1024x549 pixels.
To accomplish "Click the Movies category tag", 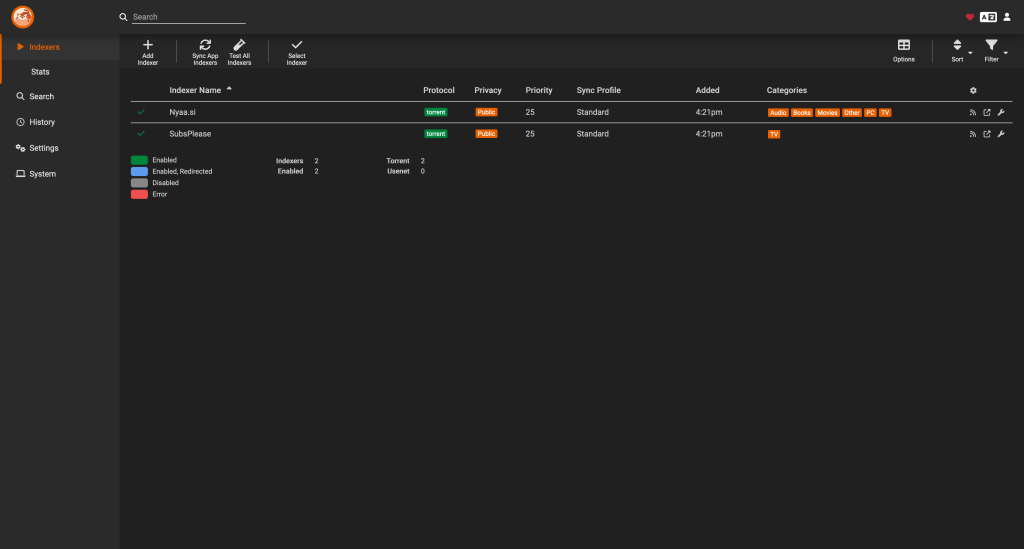I will pos(827,113).
